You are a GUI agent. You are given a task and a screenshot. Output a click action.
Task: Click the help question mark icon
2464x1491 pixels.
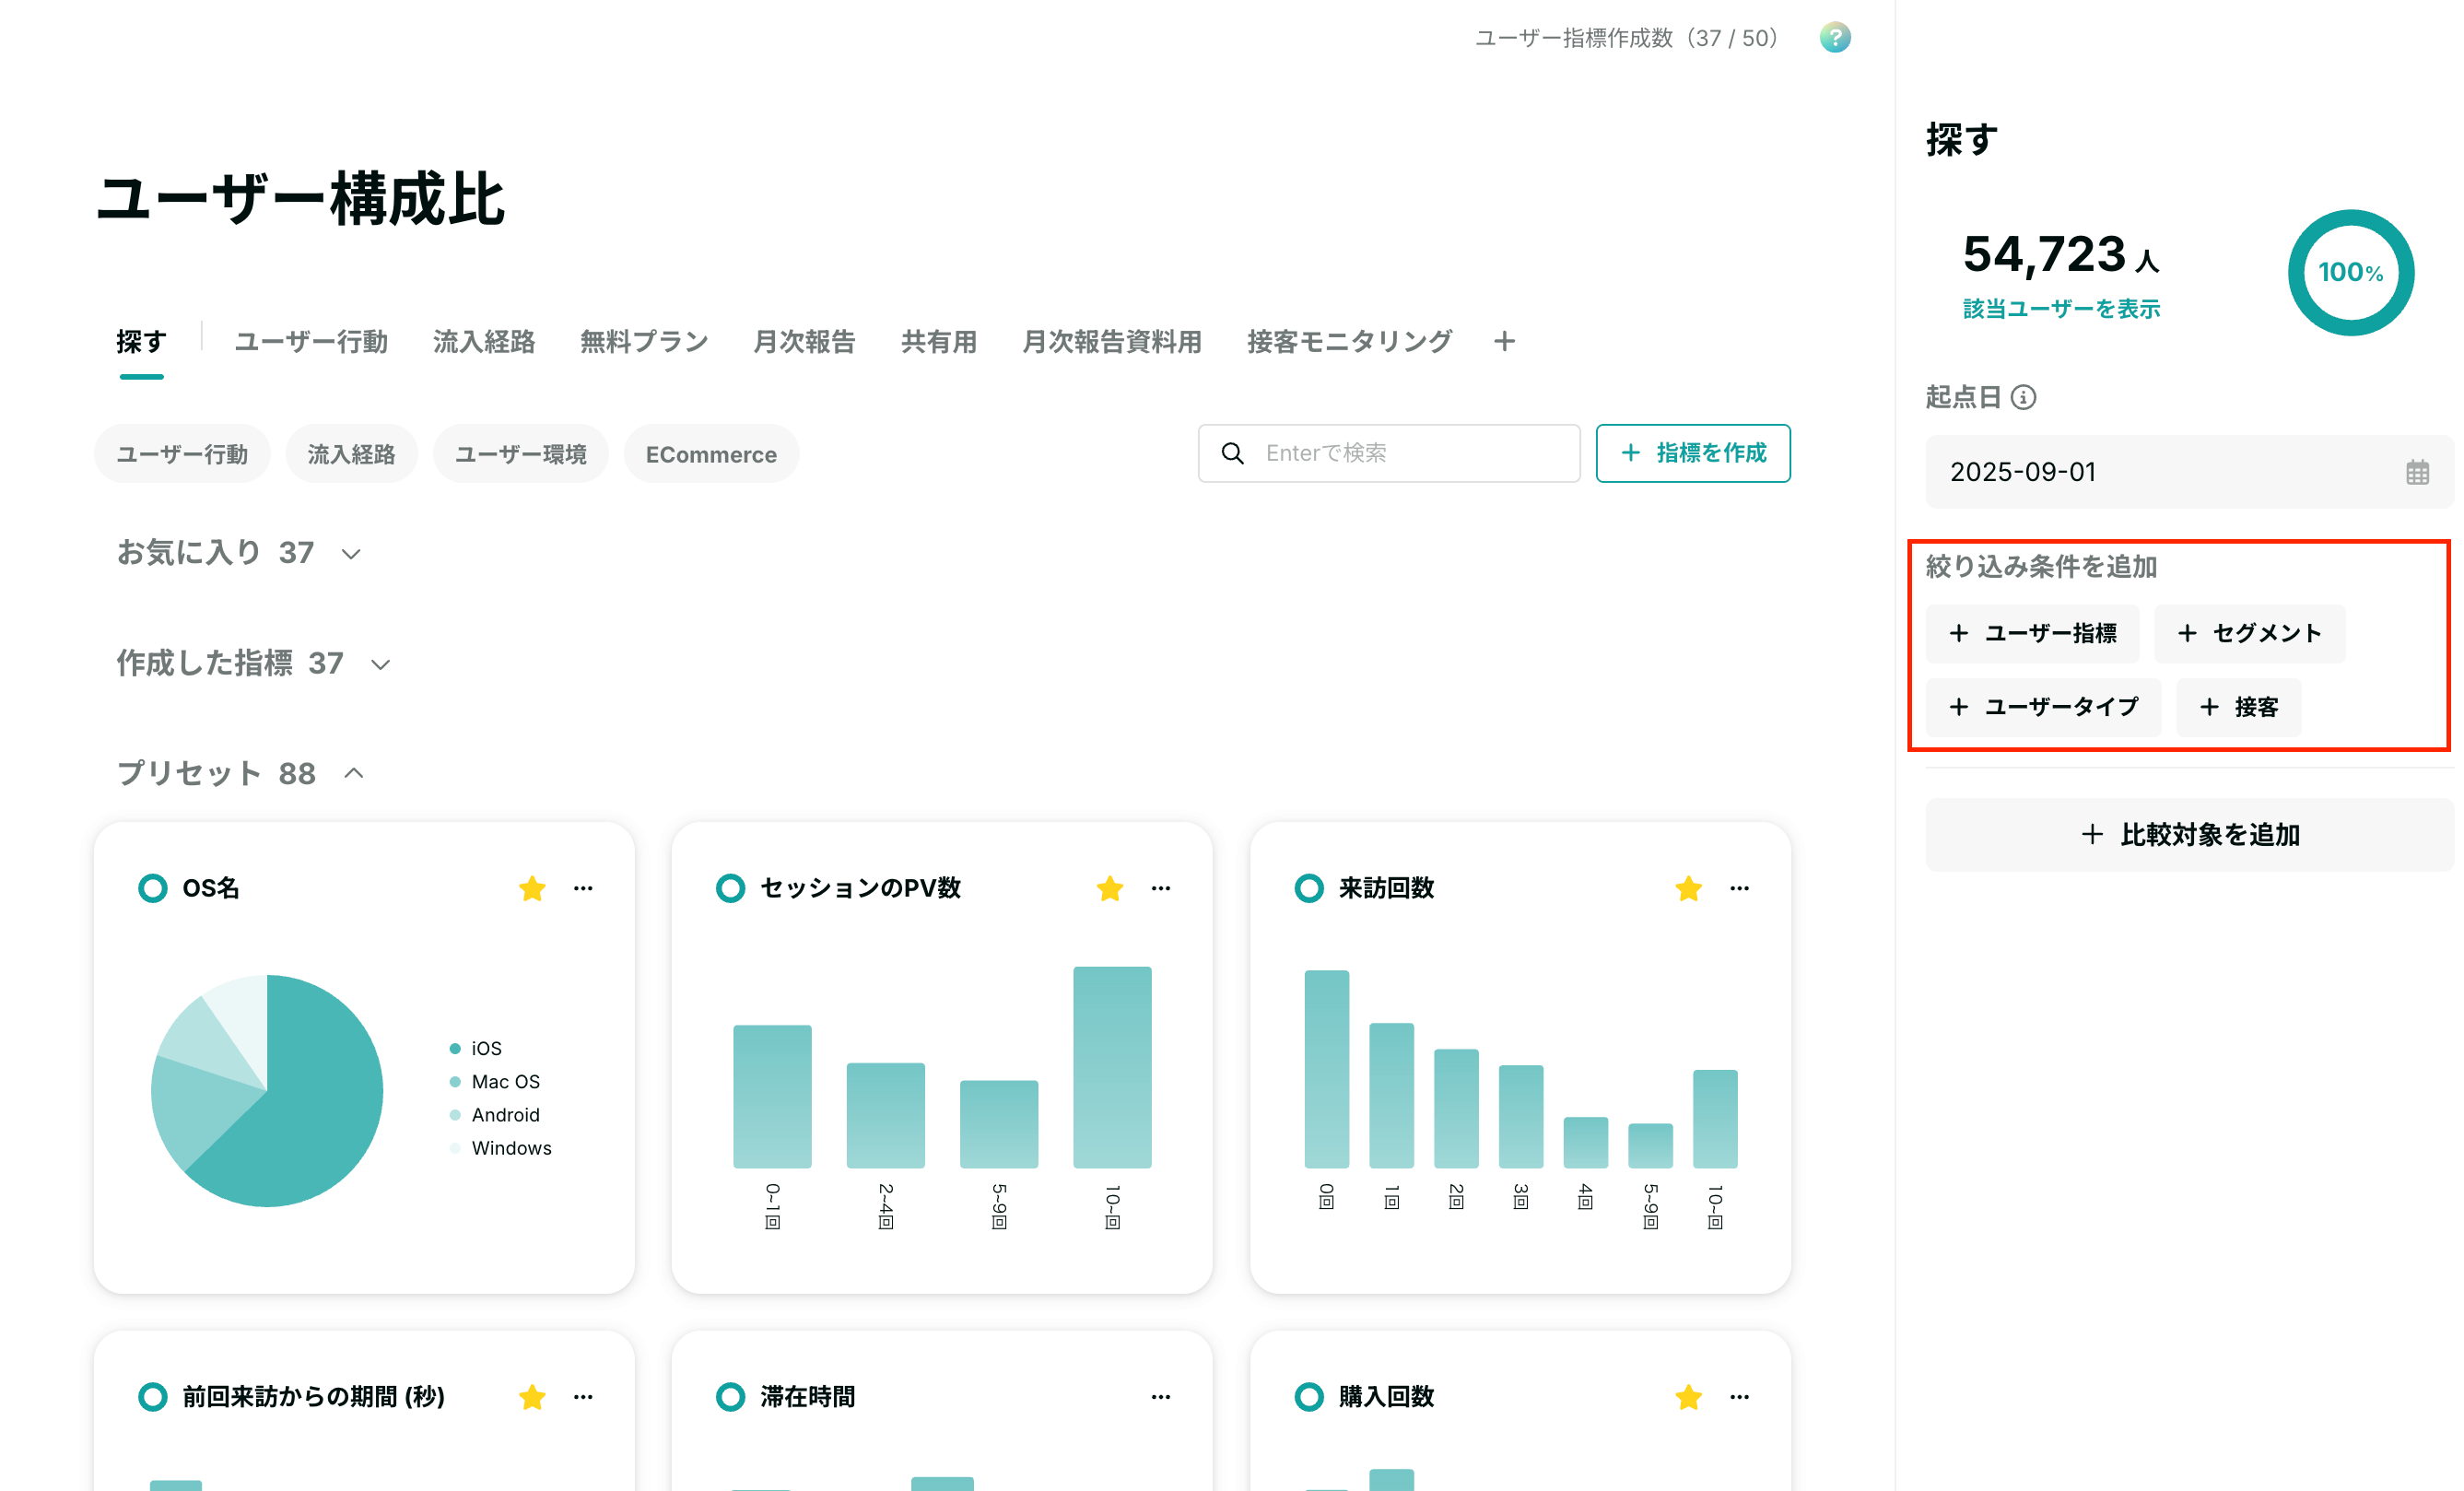point(1834,38)
